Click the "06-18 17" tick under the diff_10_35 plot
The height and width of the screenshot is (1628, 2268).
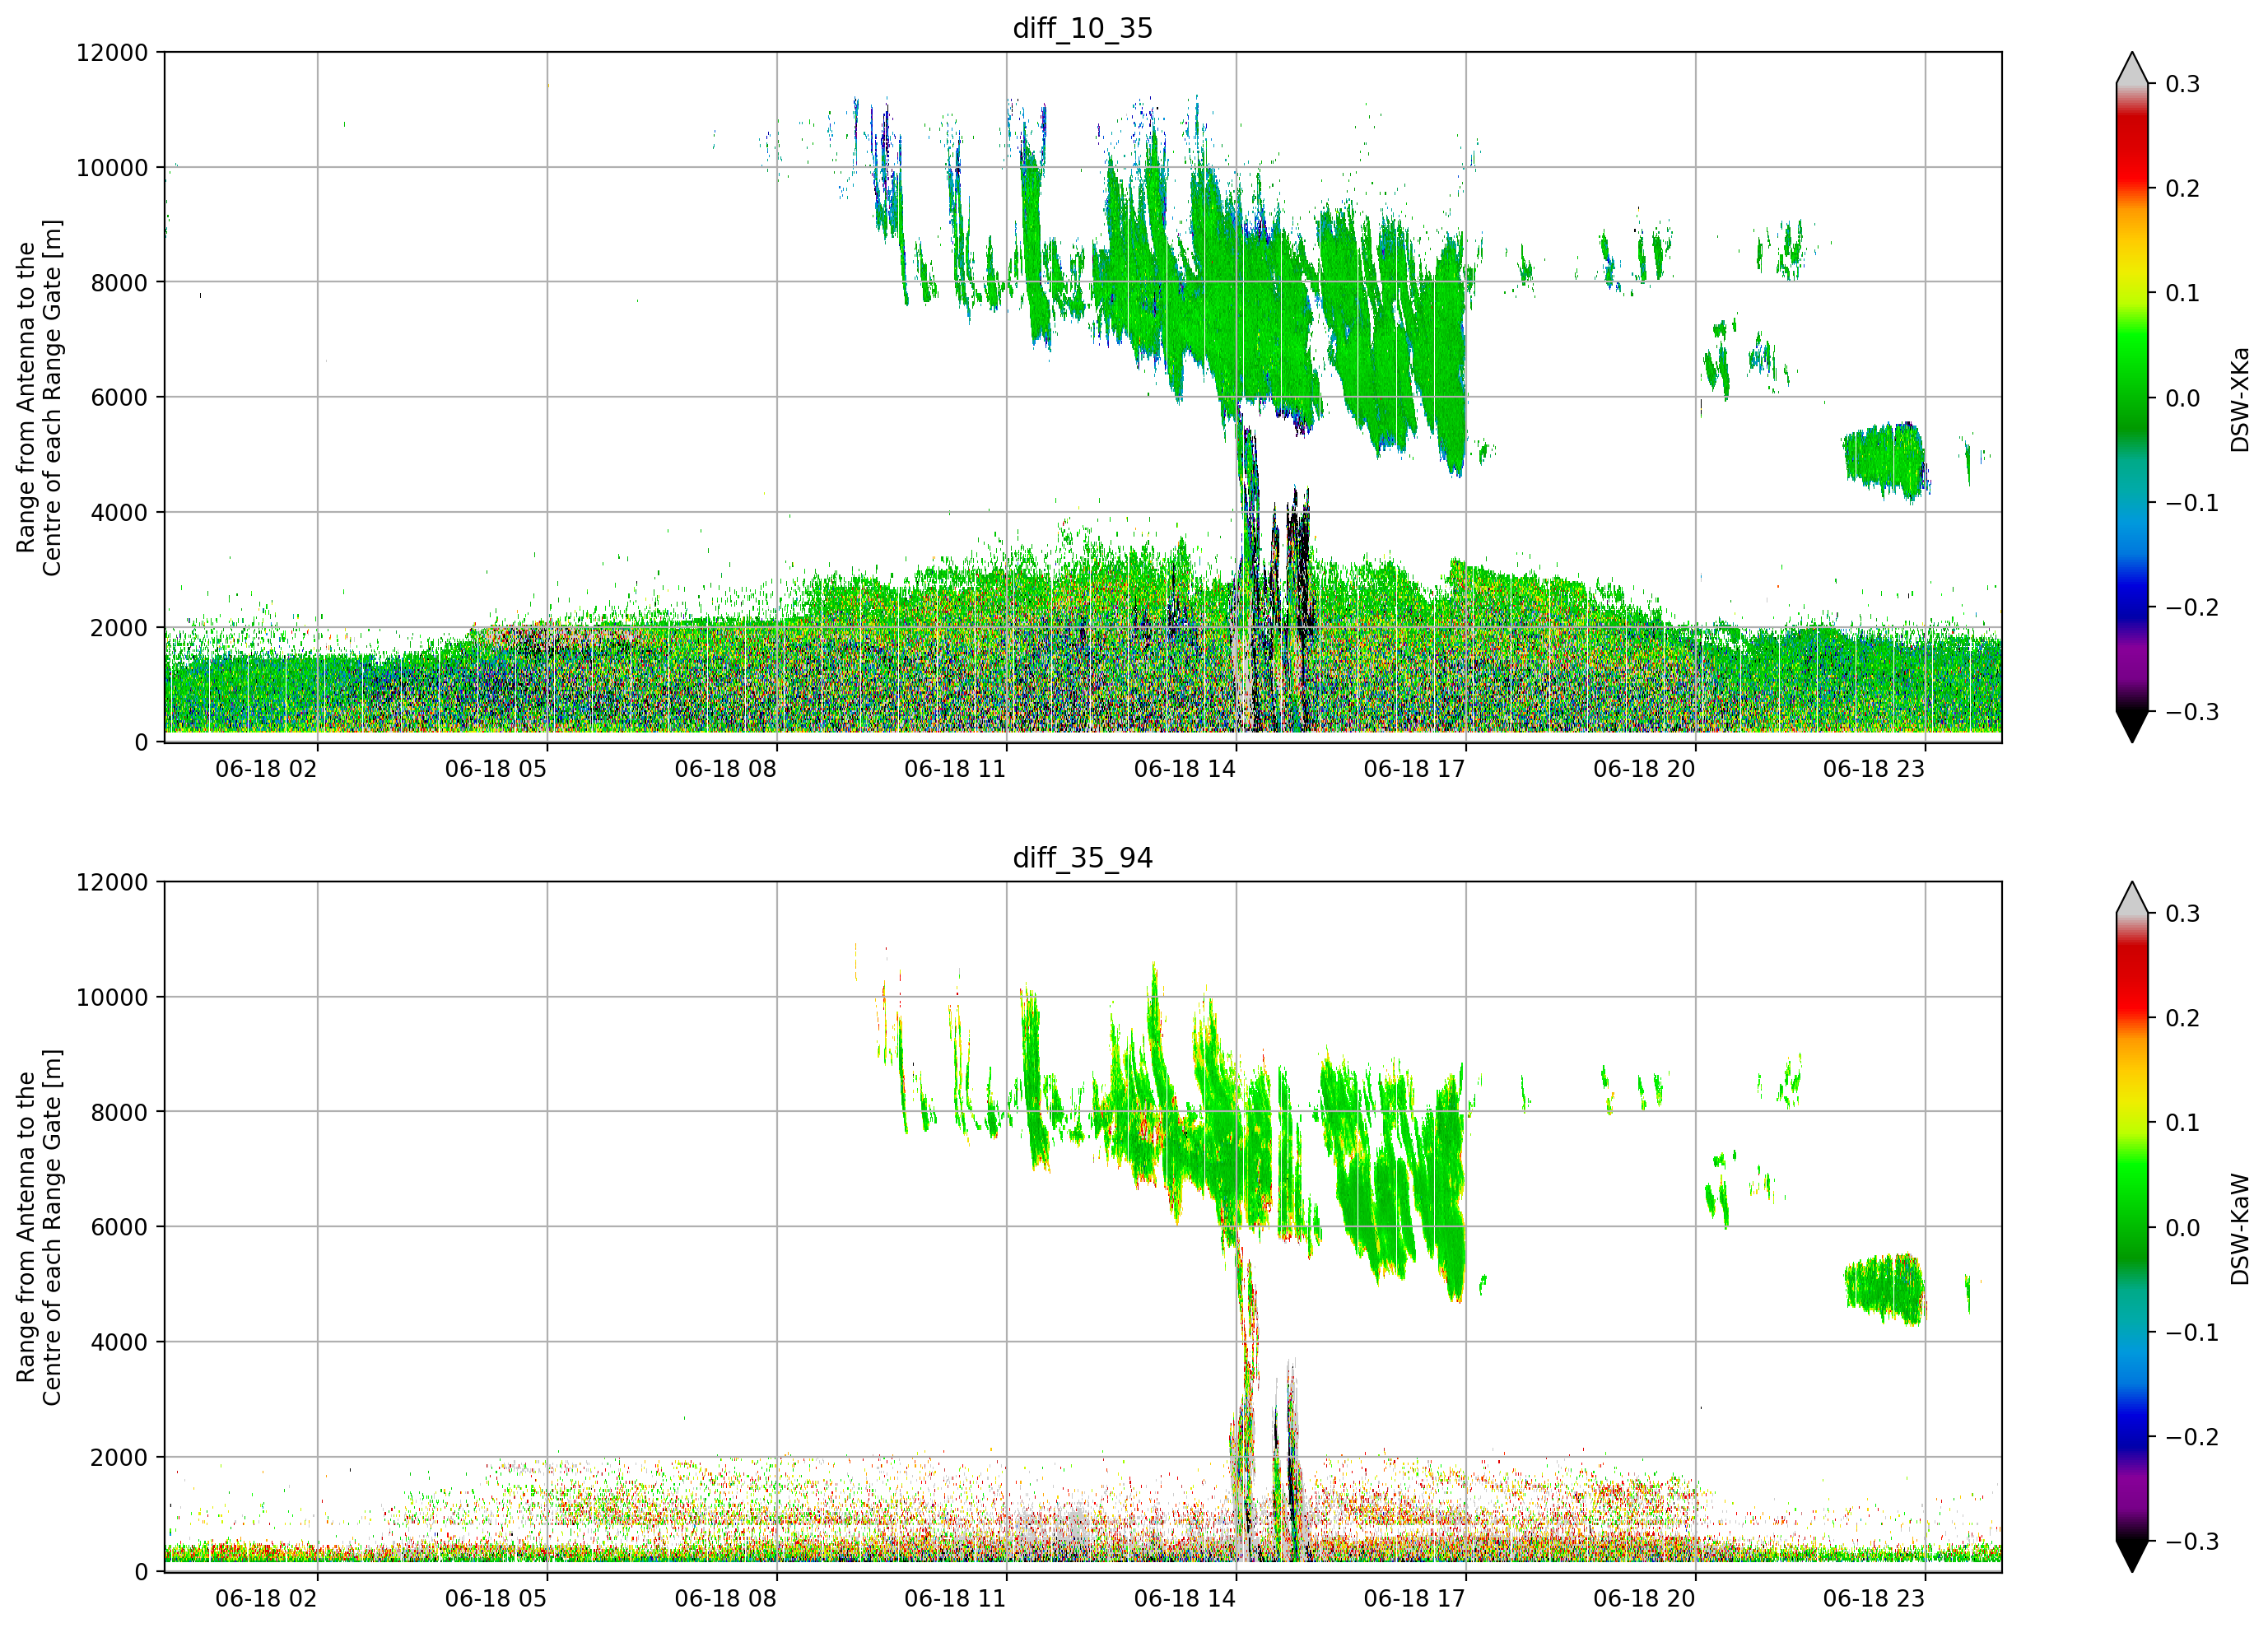(x=1414, y=769)
